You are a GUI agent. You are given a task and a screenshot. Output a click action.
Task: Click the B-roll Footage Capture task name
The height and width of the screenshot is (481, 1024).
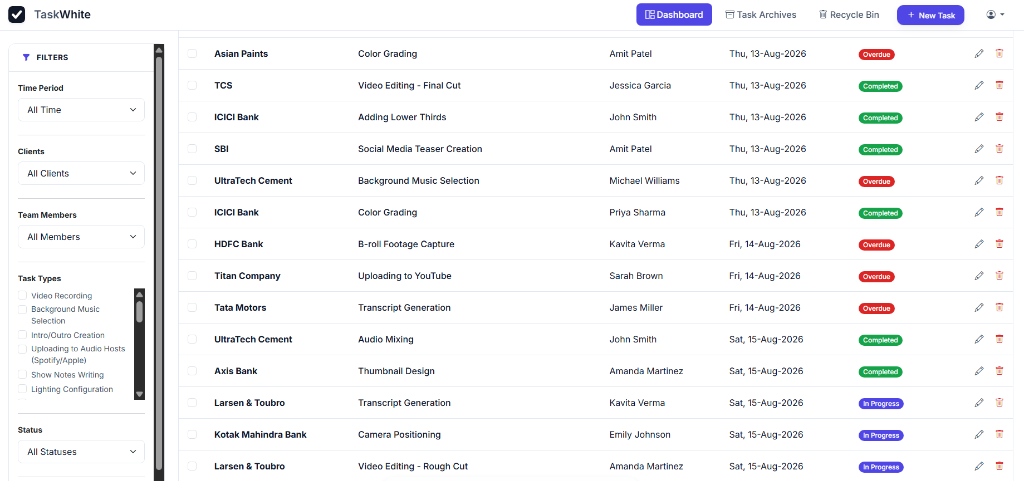click(406, 244)
